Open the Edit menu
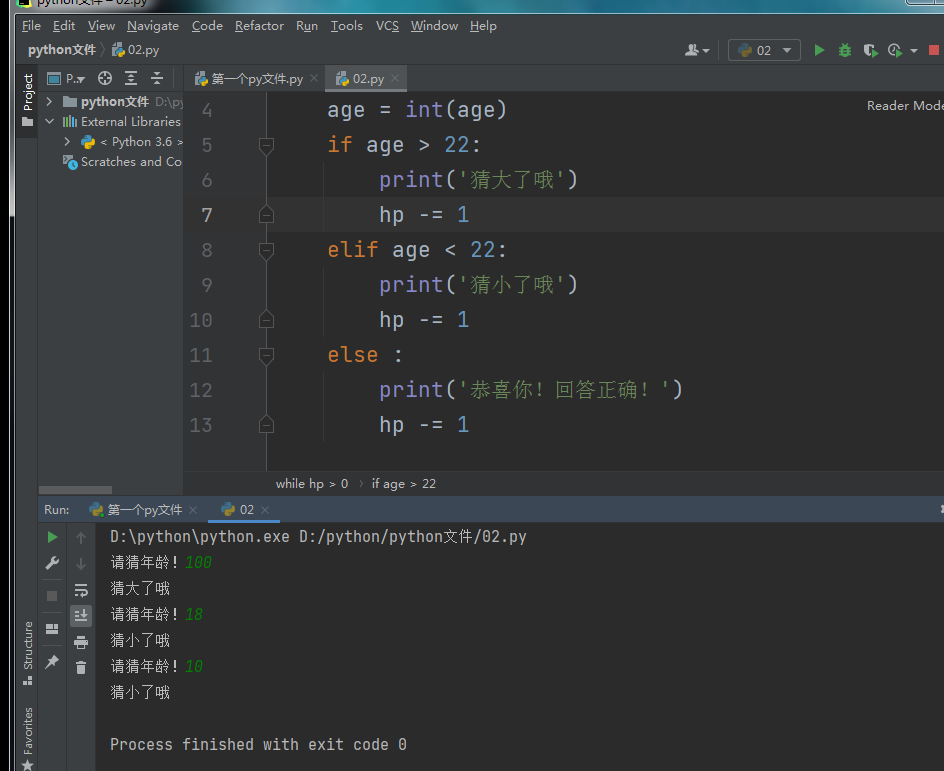 click(64, 26)
